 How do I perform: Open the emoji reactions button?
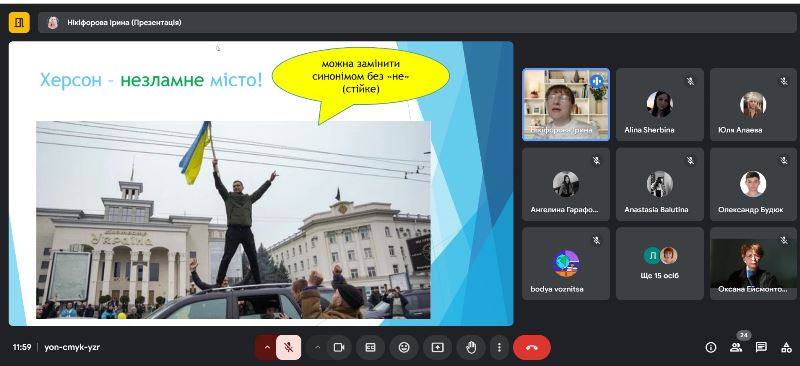pyautogui.click(x=404, y=348)
